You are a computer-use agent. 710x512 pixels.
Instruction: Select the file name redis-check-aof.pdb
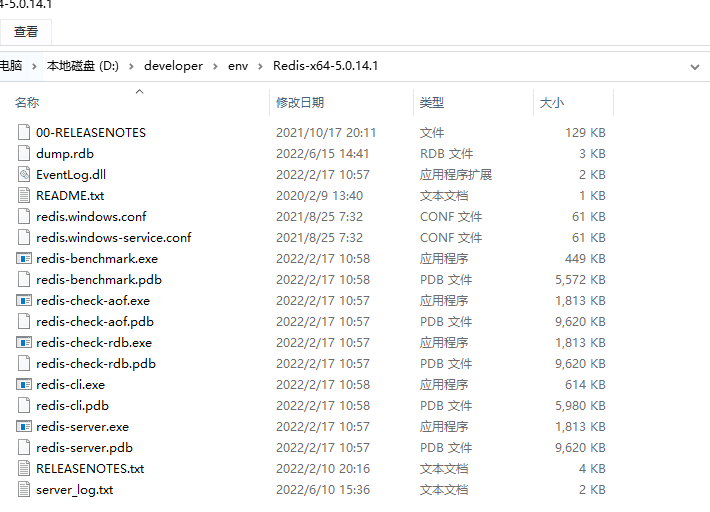click(95, 322)
